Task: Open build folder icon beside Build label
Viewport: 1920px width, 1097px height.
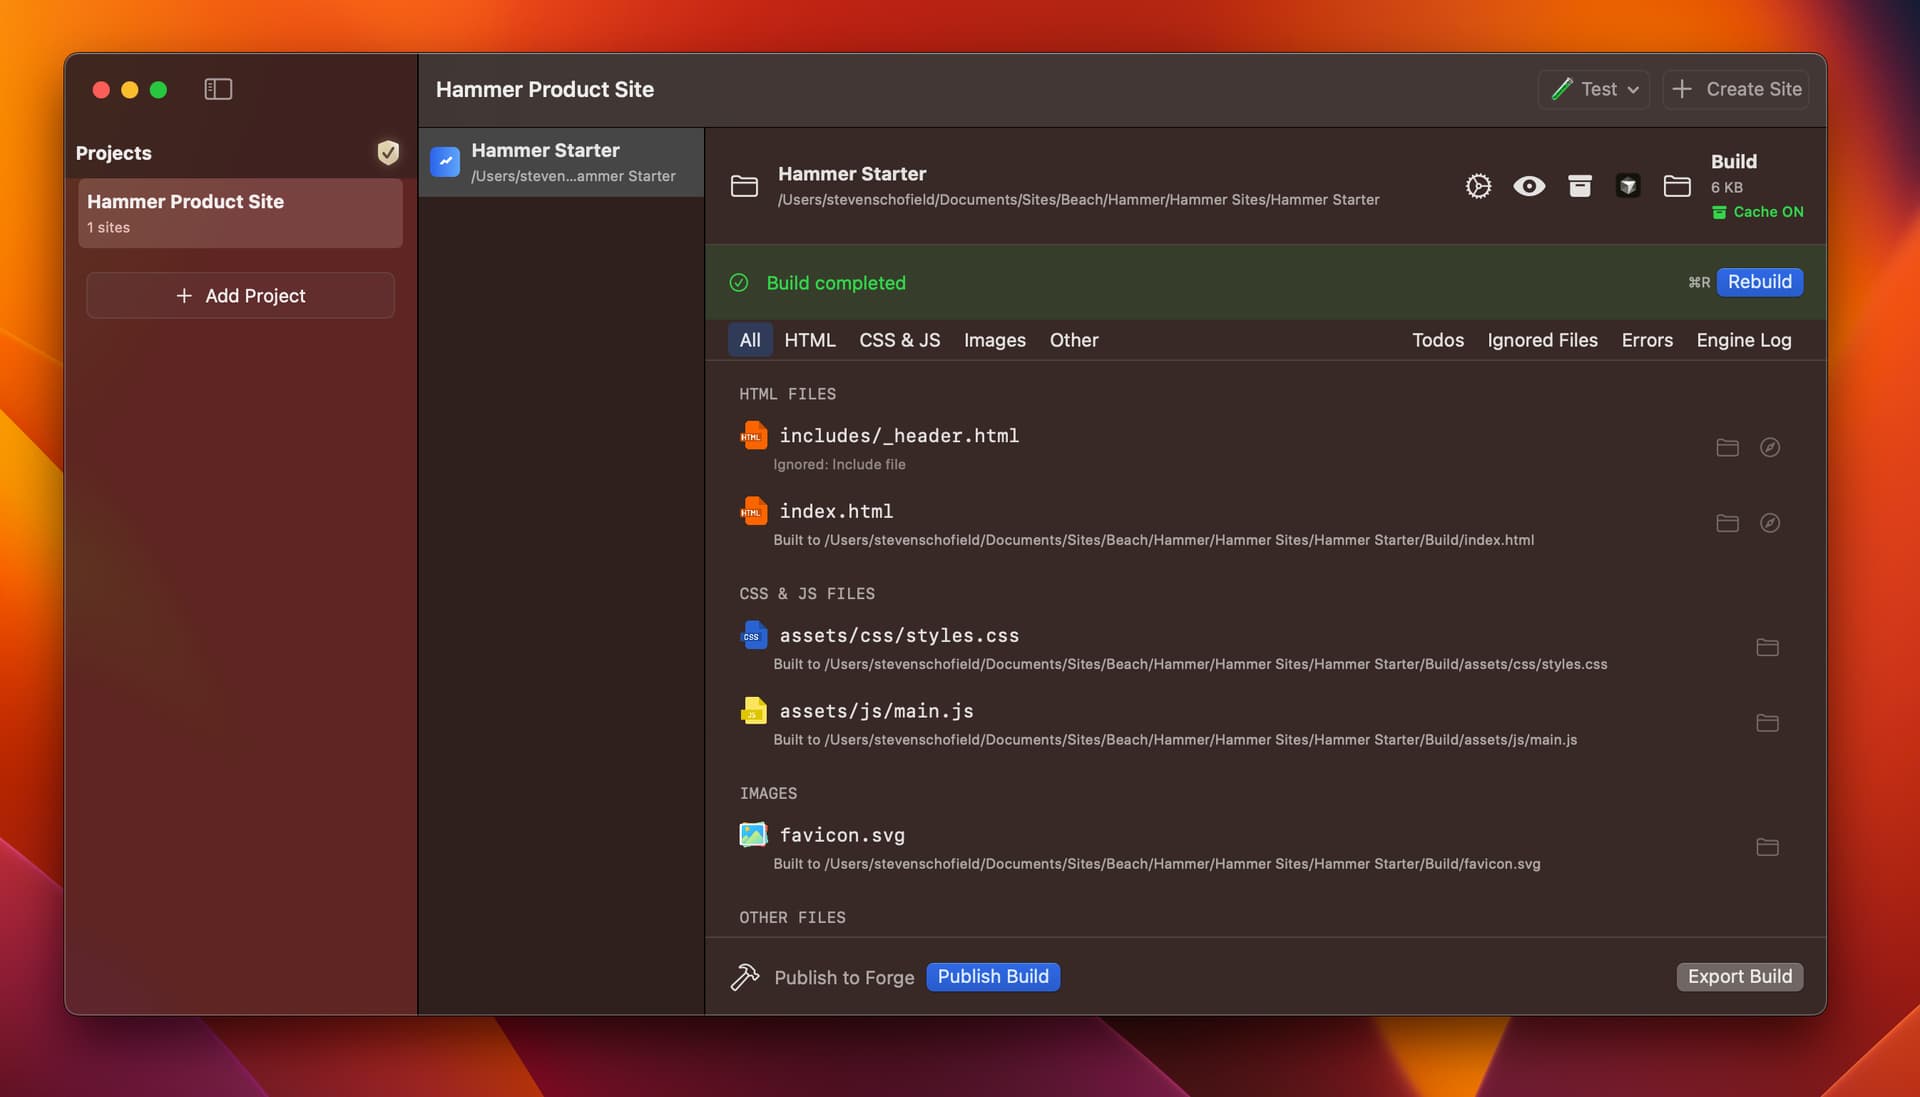Action: coord(1676,186)
